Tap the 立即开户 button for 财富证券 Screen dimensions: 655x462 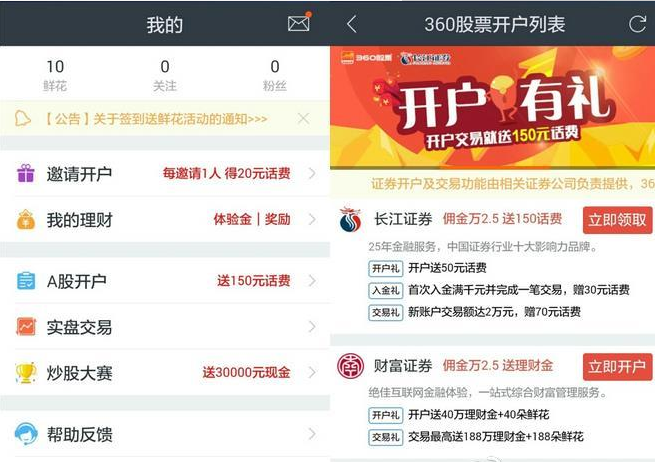click(617, 367)
